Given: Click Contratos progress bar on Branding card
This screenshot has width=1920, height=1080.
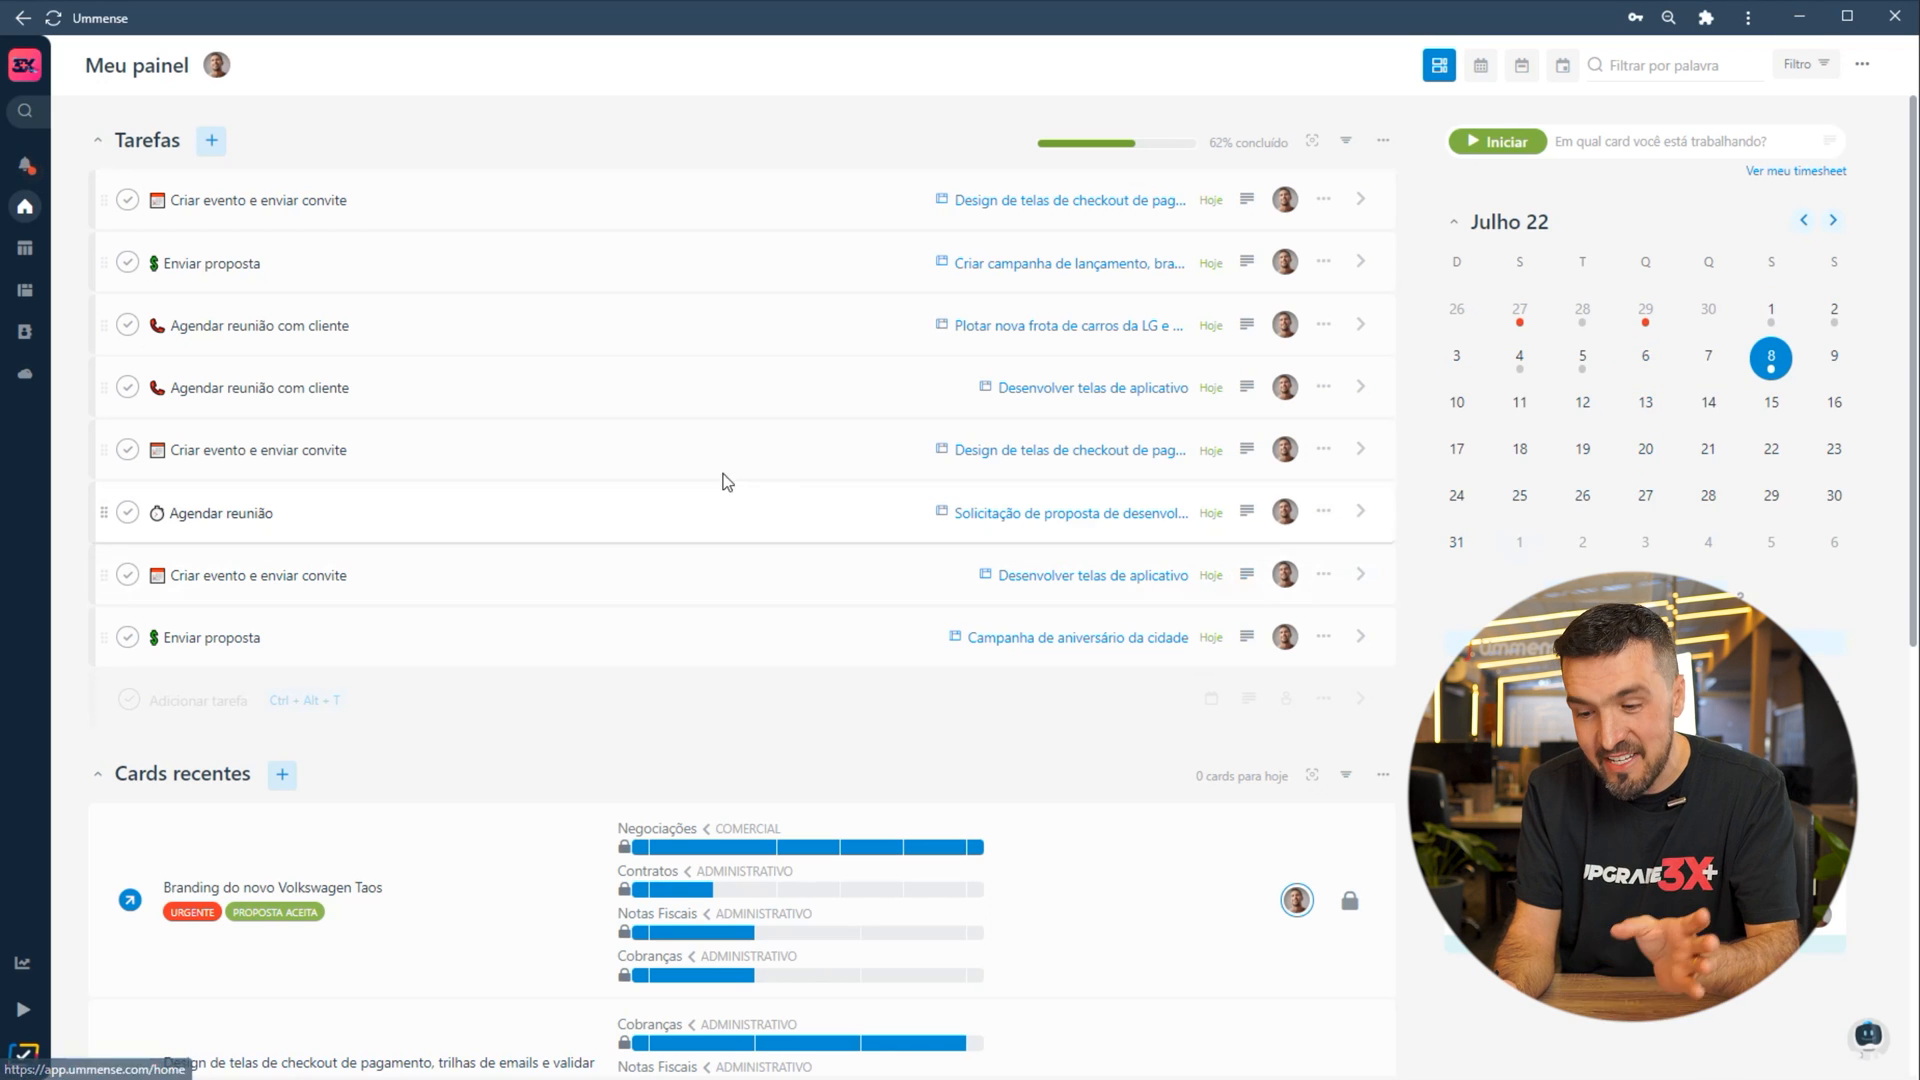Looking at the screenshot, I should [x=808, y=890].
